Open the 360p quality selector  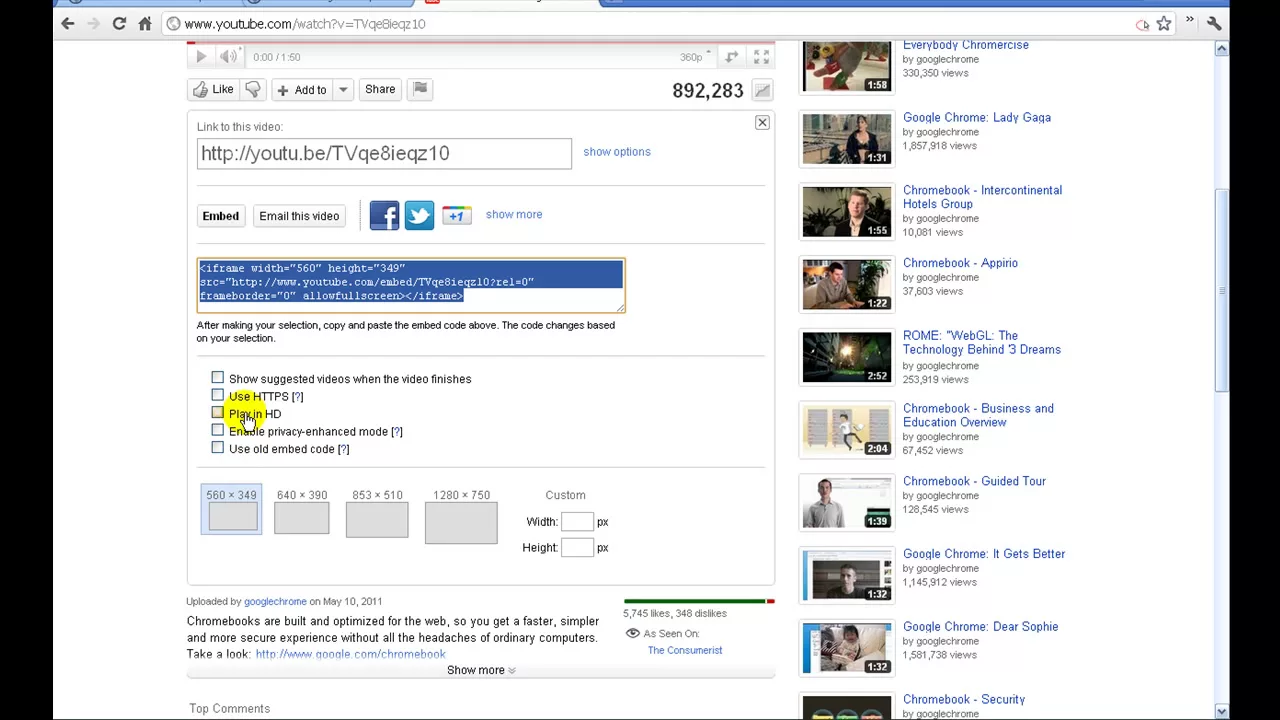[x=694, y=57]
